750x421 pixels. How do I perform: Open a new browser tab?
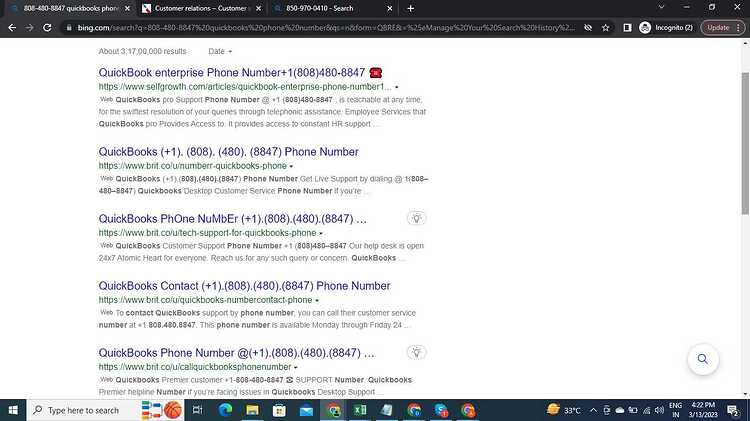[x=410, y=8]
